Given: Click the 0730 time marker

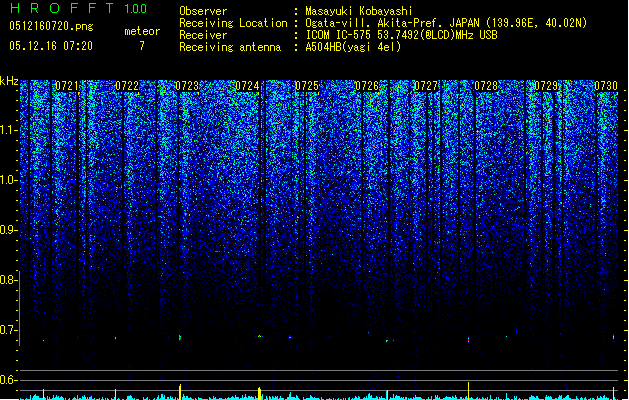Looking at the screenshot, I should 606,86.
